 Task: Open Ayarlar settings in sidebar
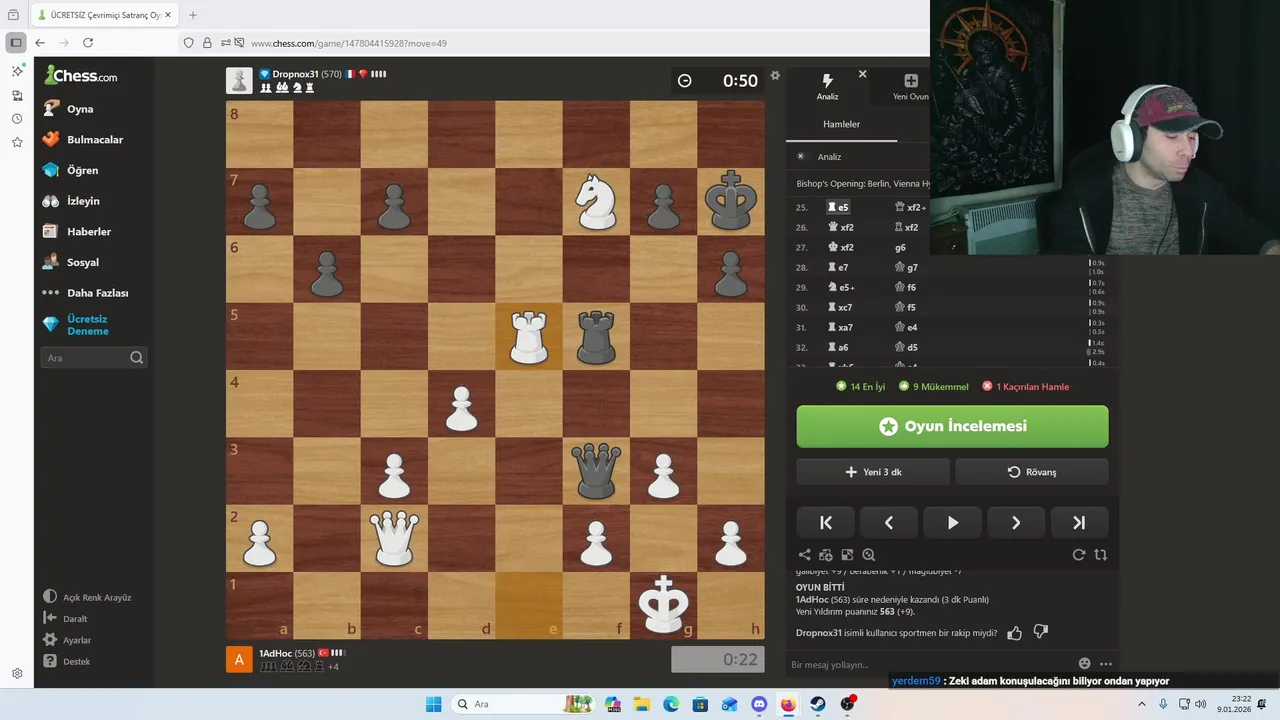[x=67, y=640]
